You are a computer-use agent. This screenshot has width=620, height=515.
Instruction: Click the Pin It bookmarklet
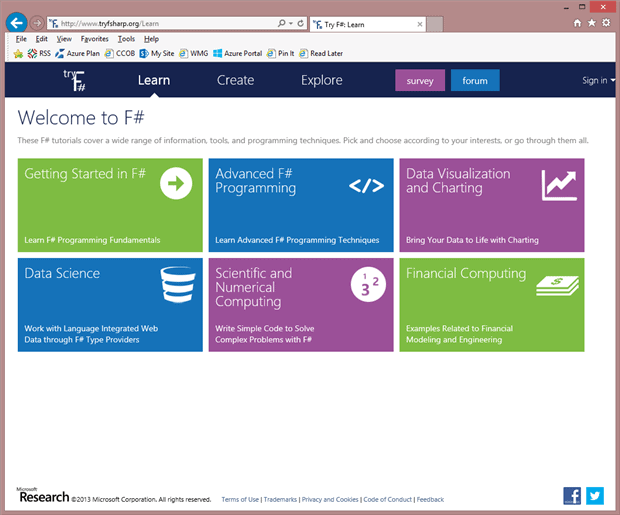click(280, 53)
